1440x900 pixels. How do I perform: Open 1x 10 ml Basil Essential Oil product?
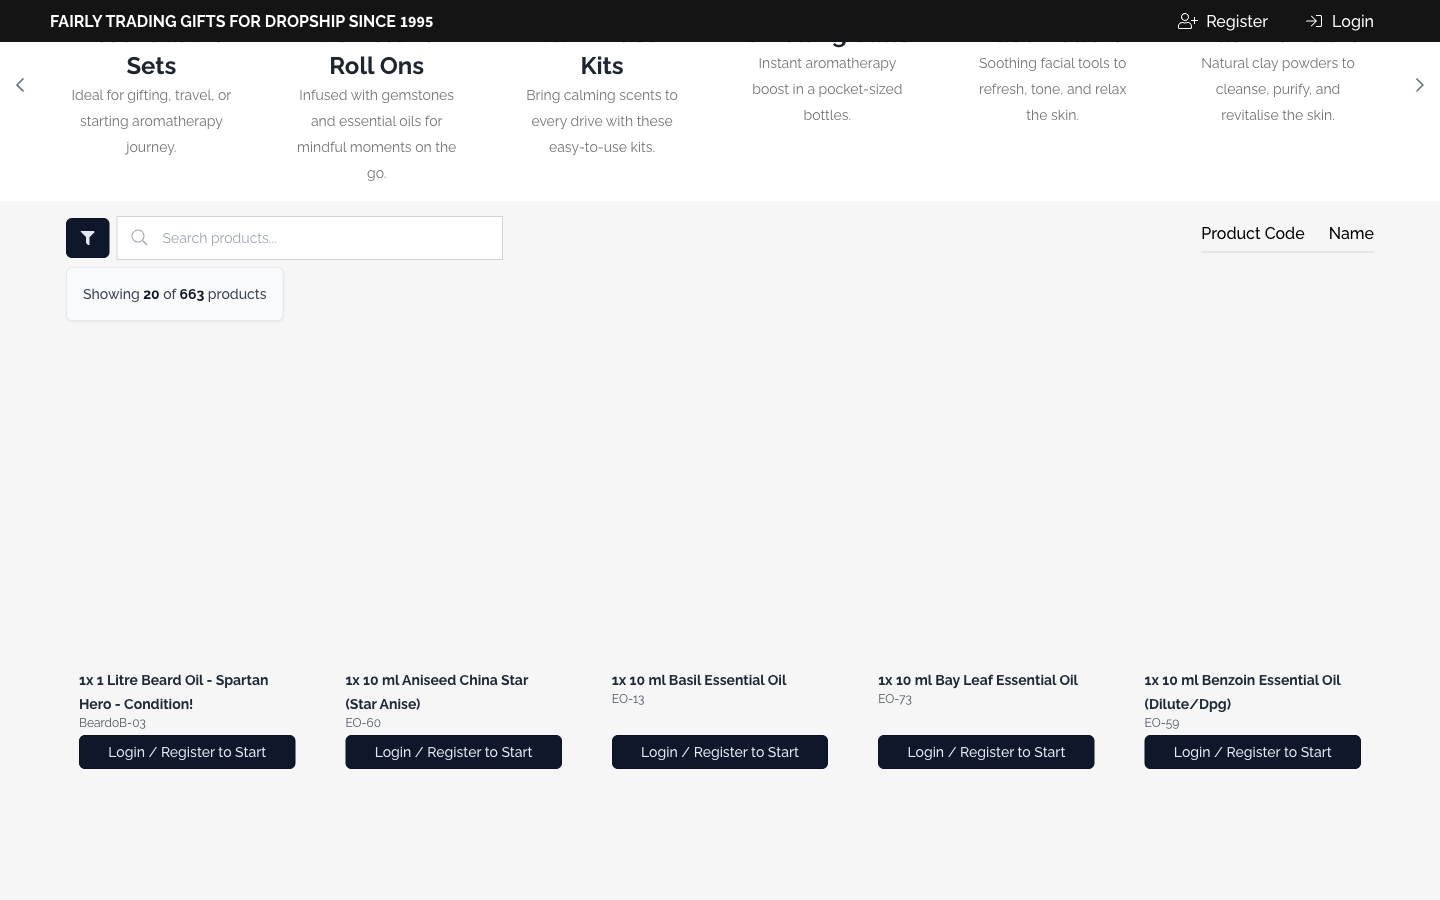tap(698, 680)
